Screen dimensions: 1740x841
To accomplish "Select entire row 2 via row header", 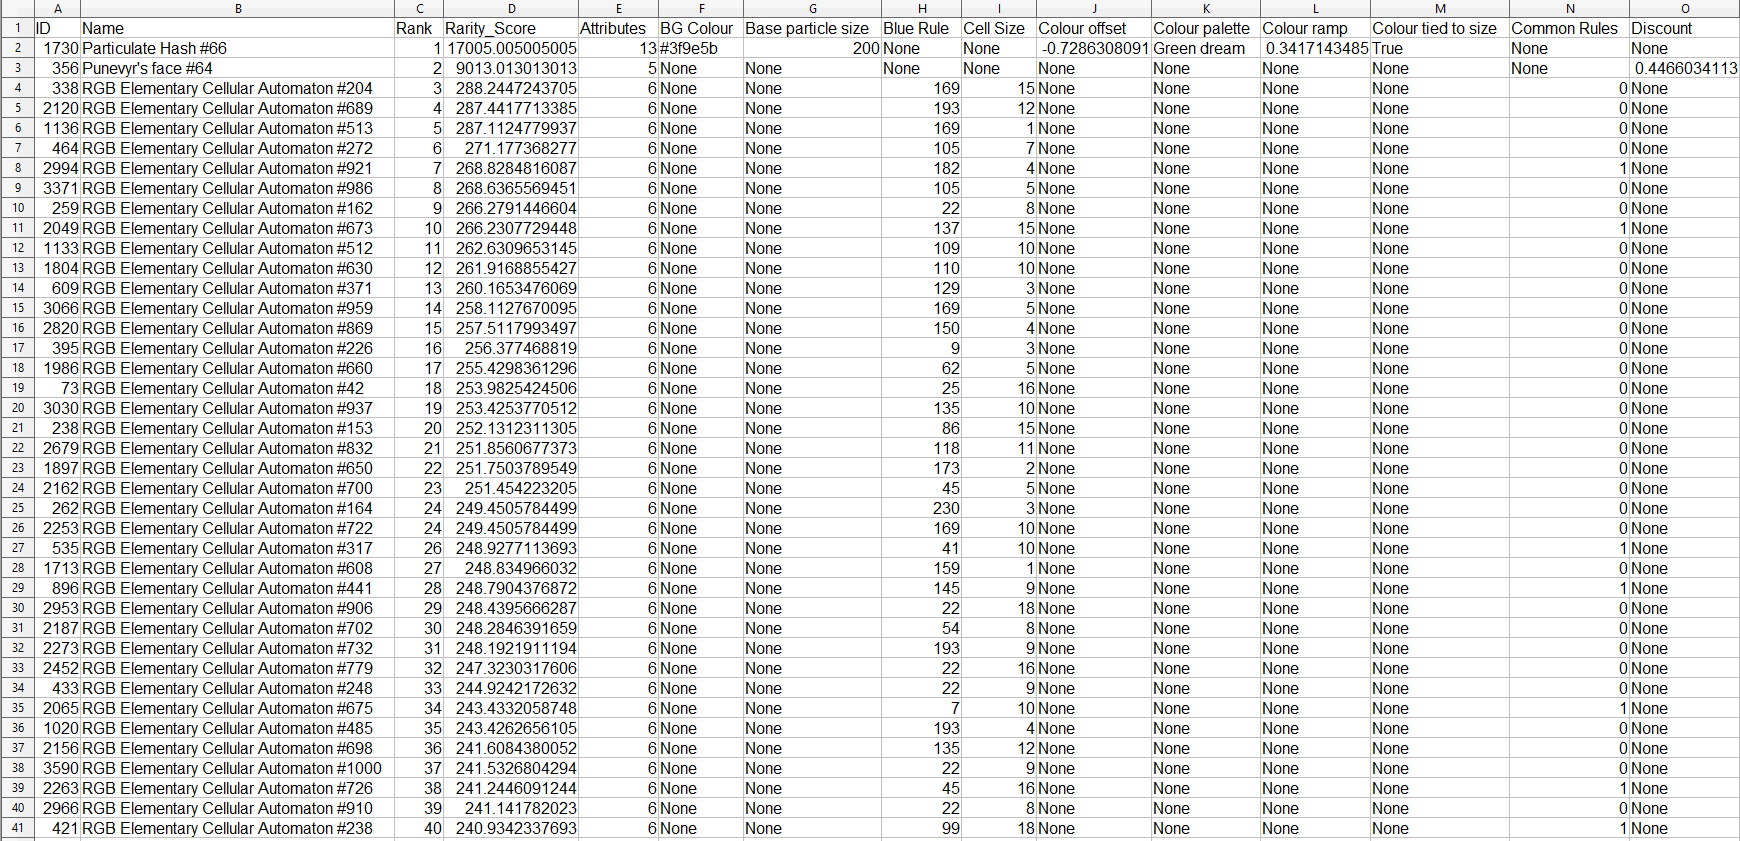I will click(x=17, y=48).
